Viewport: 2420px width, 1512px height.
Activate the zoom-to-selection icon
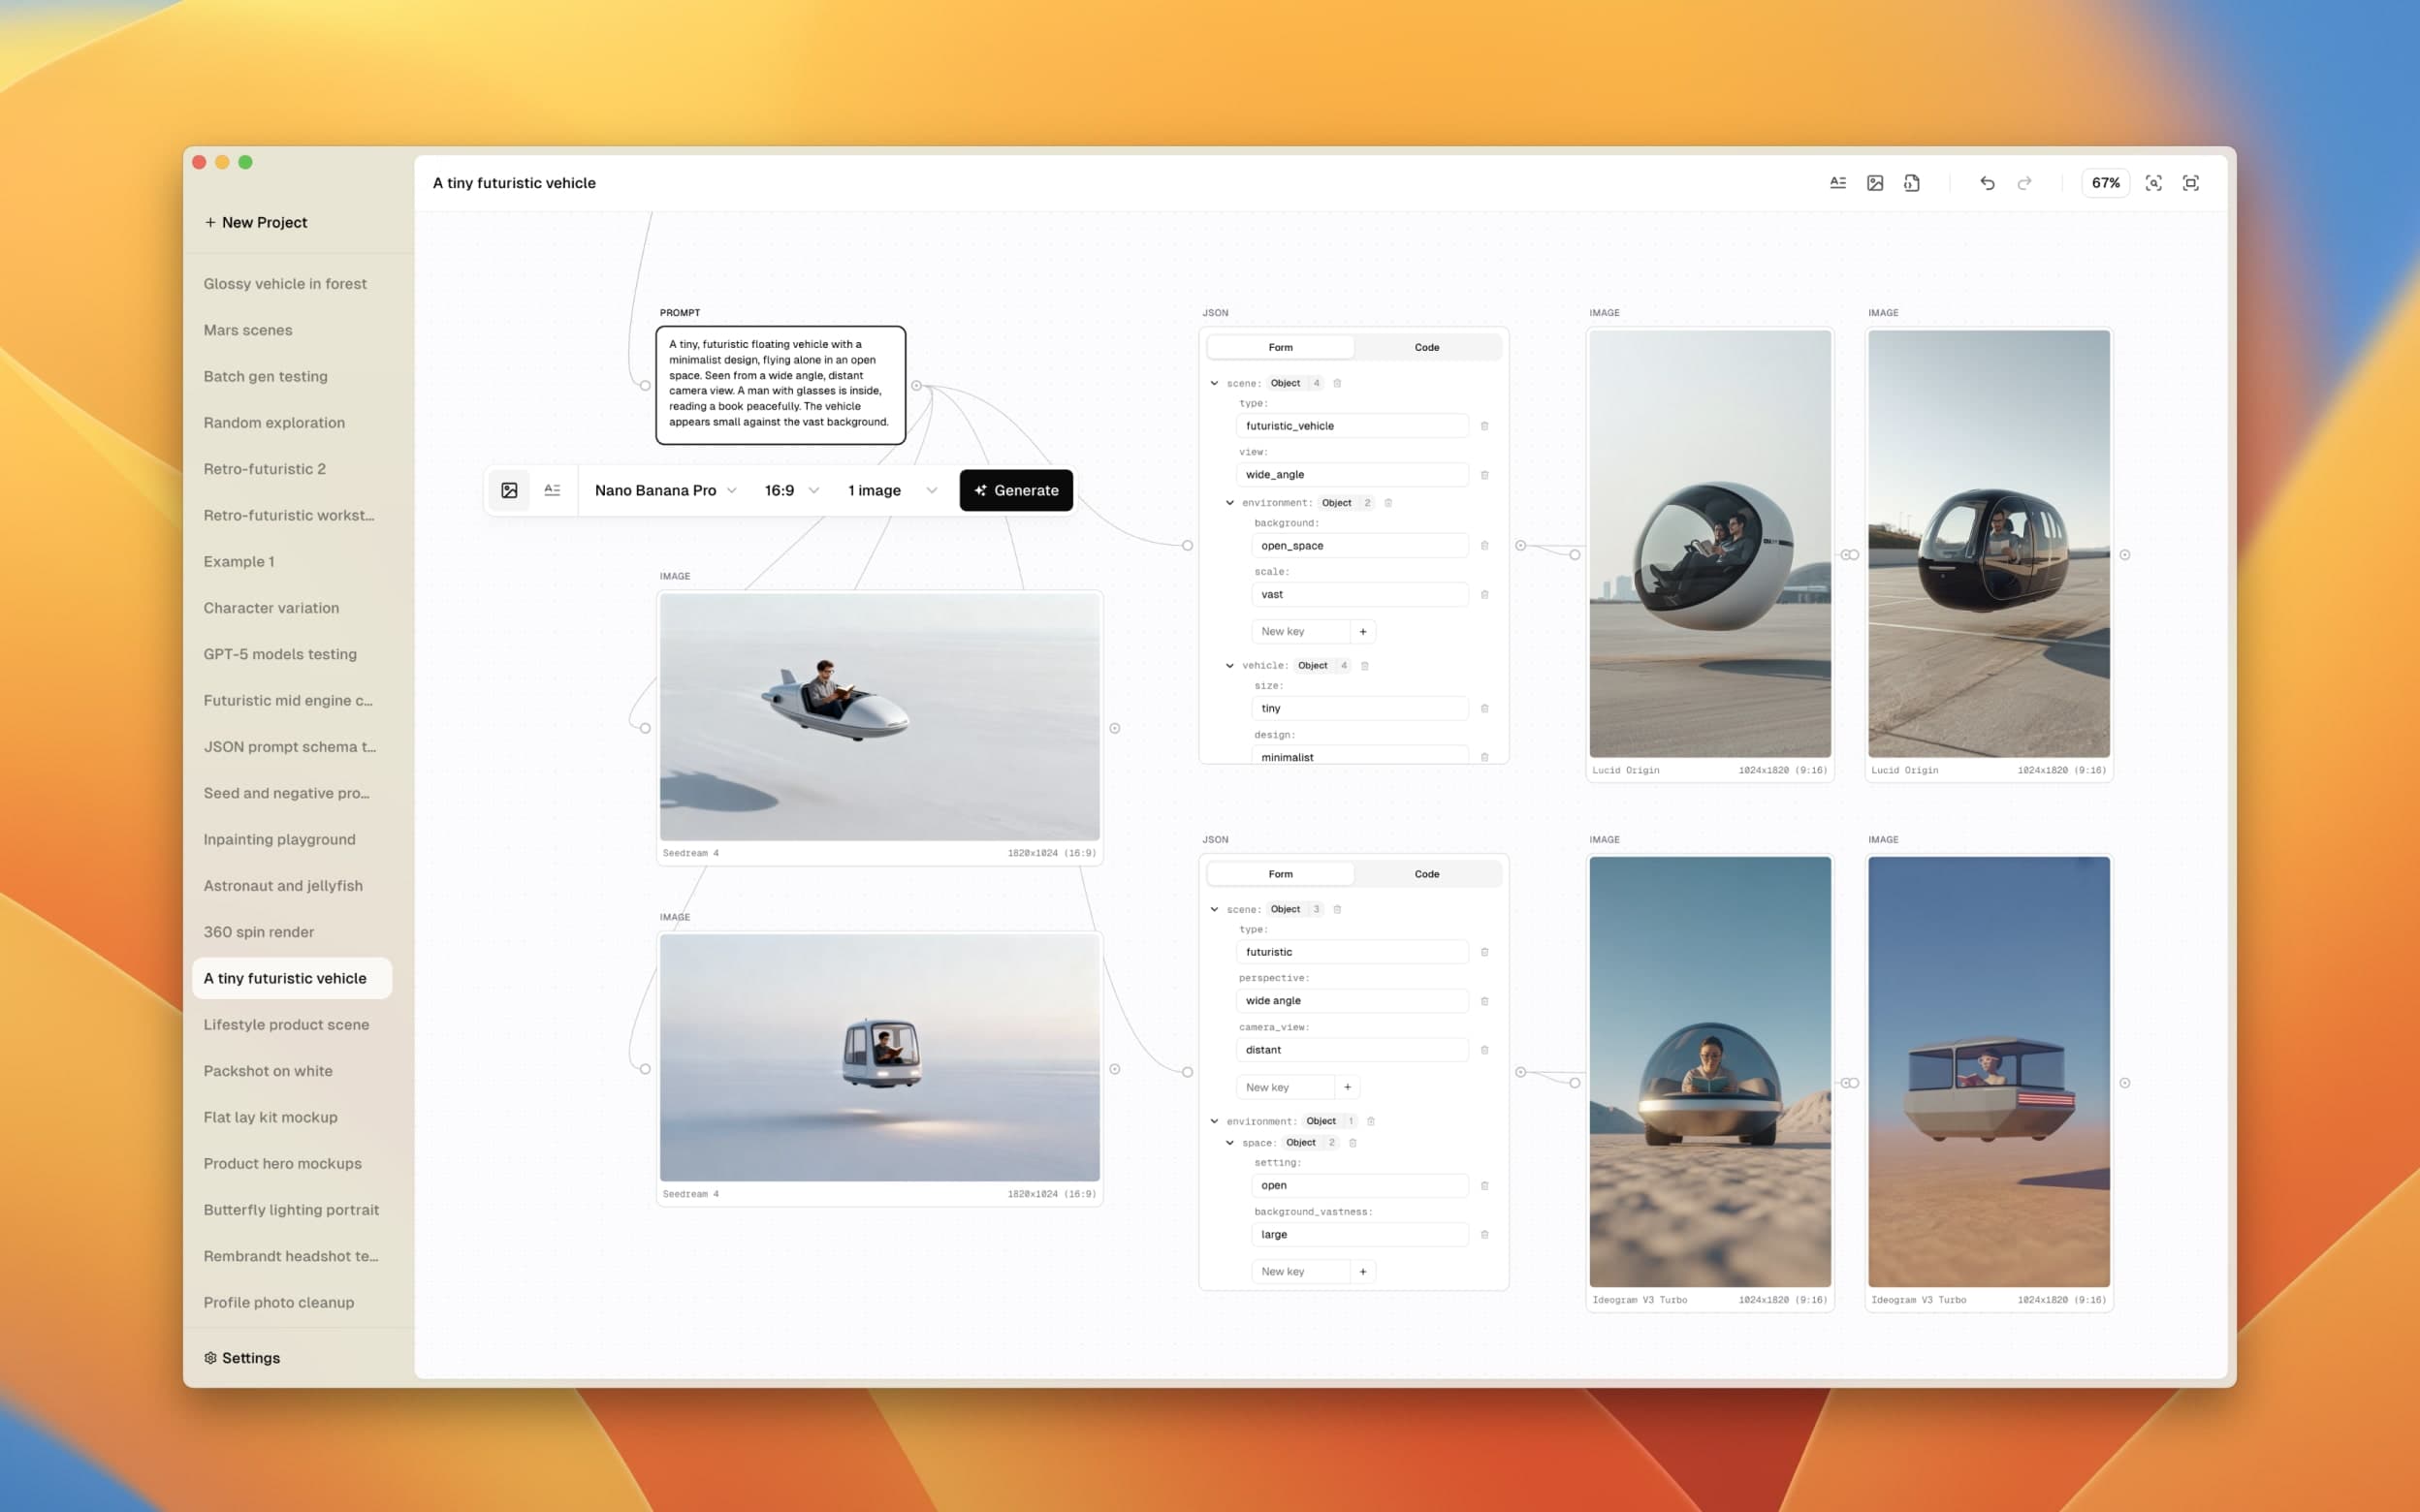tap(2154, 183)
